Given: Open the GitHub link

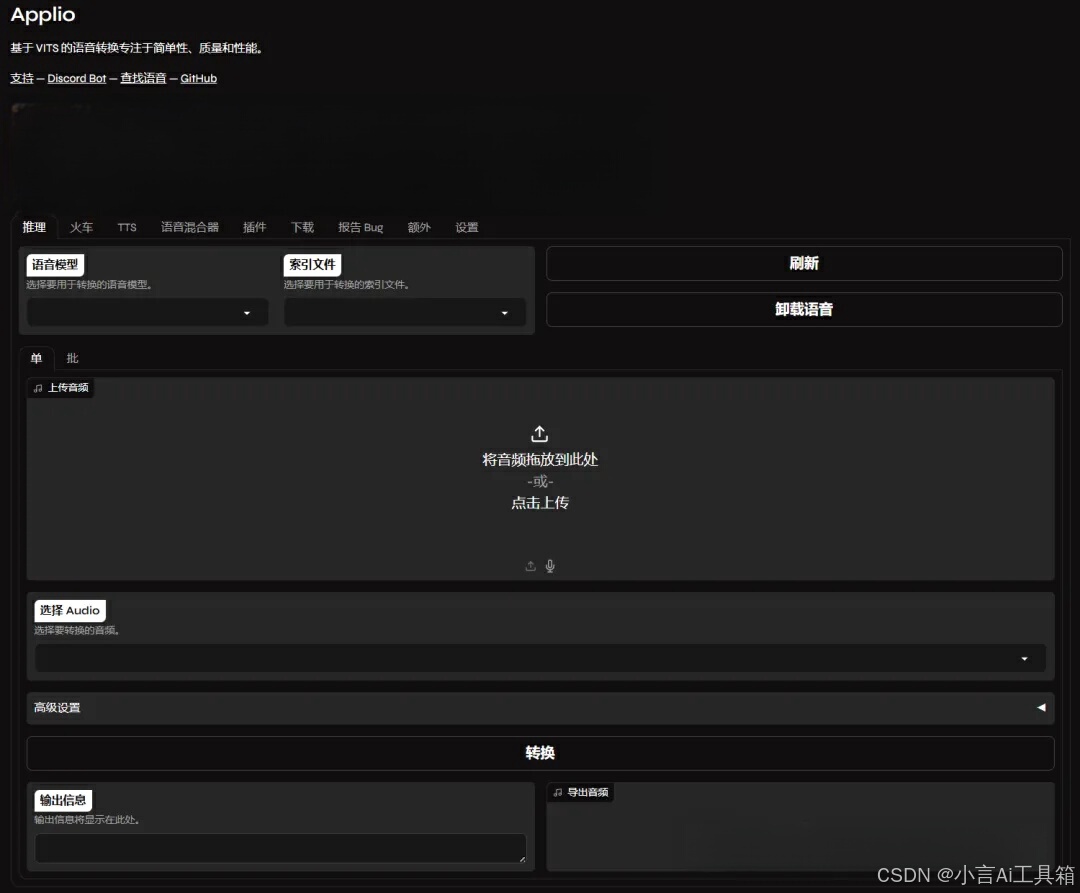Looking at the screenshot, I should (198, 78).
